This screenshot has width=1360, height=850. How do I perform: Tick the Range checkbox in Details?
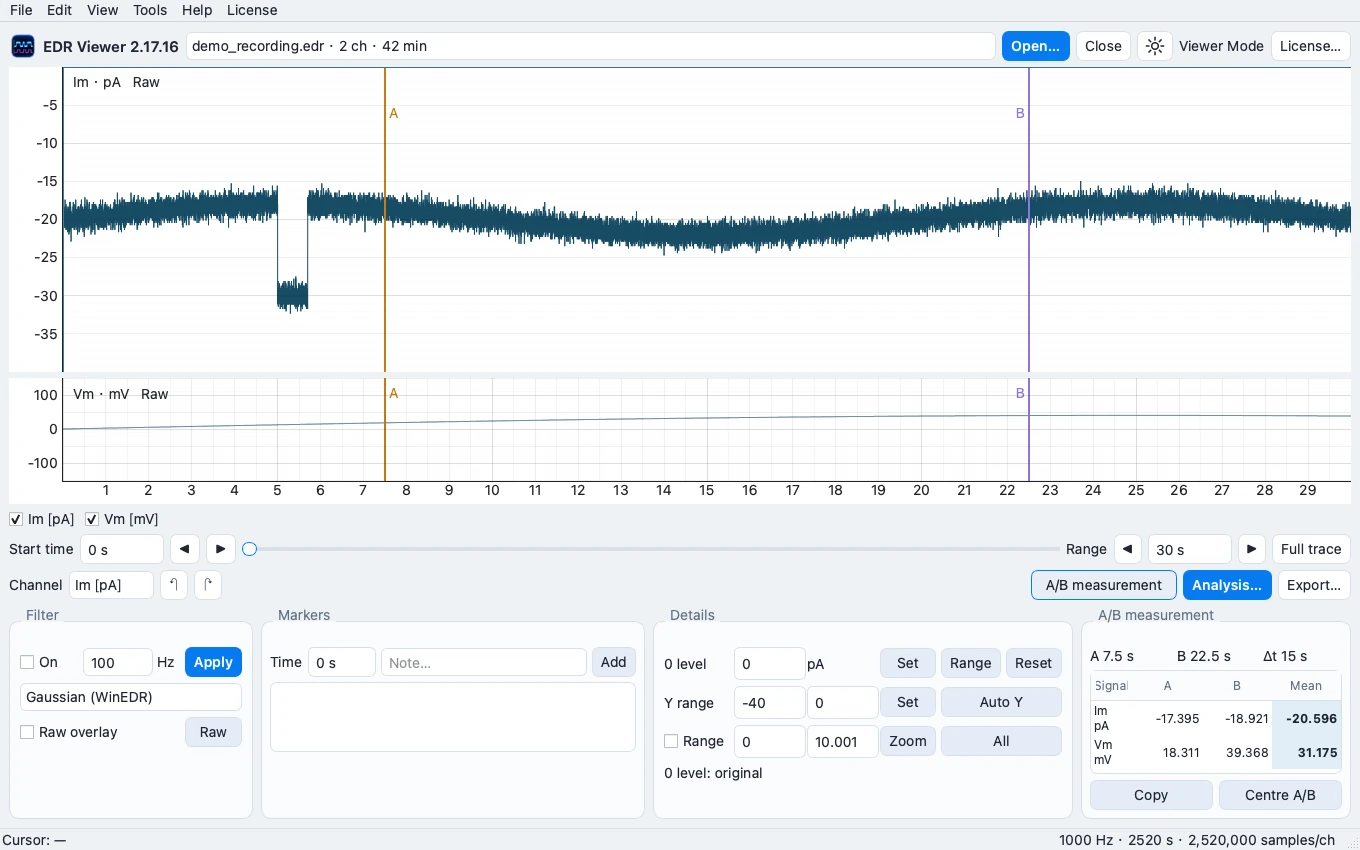coord(671,741)
